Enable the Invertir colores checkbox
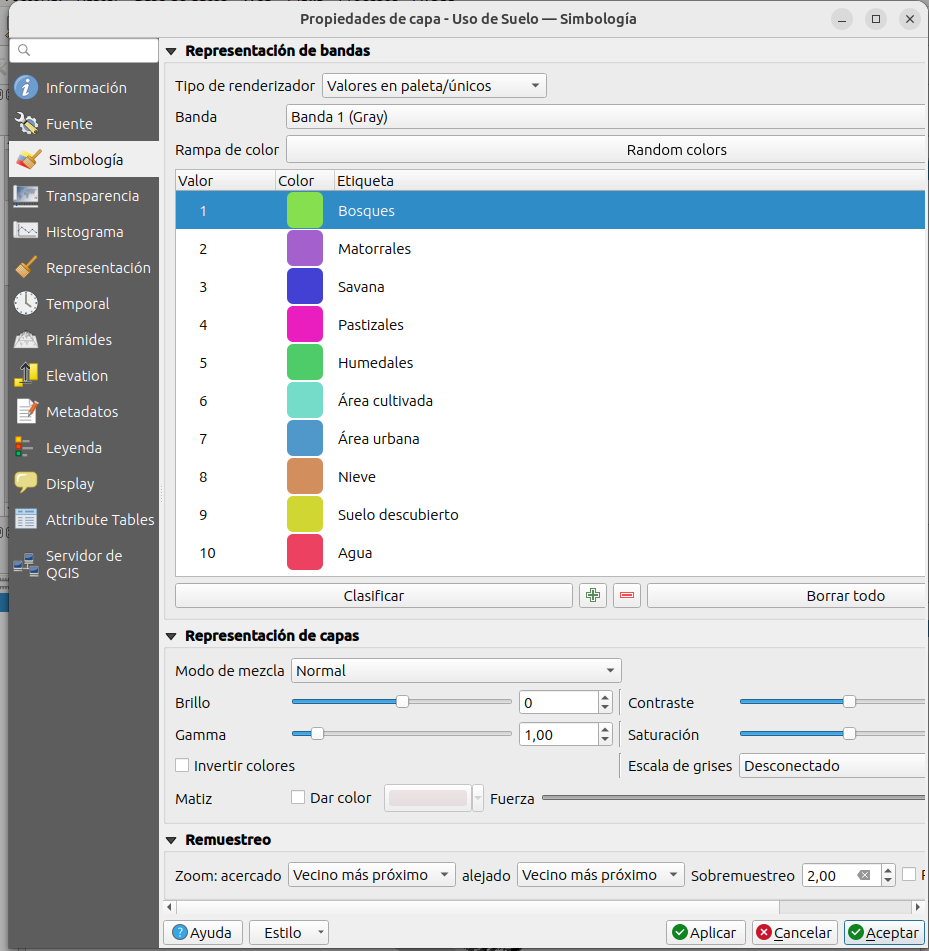The height and width of the screenshot is (951, 929). [x=182, y=766]
